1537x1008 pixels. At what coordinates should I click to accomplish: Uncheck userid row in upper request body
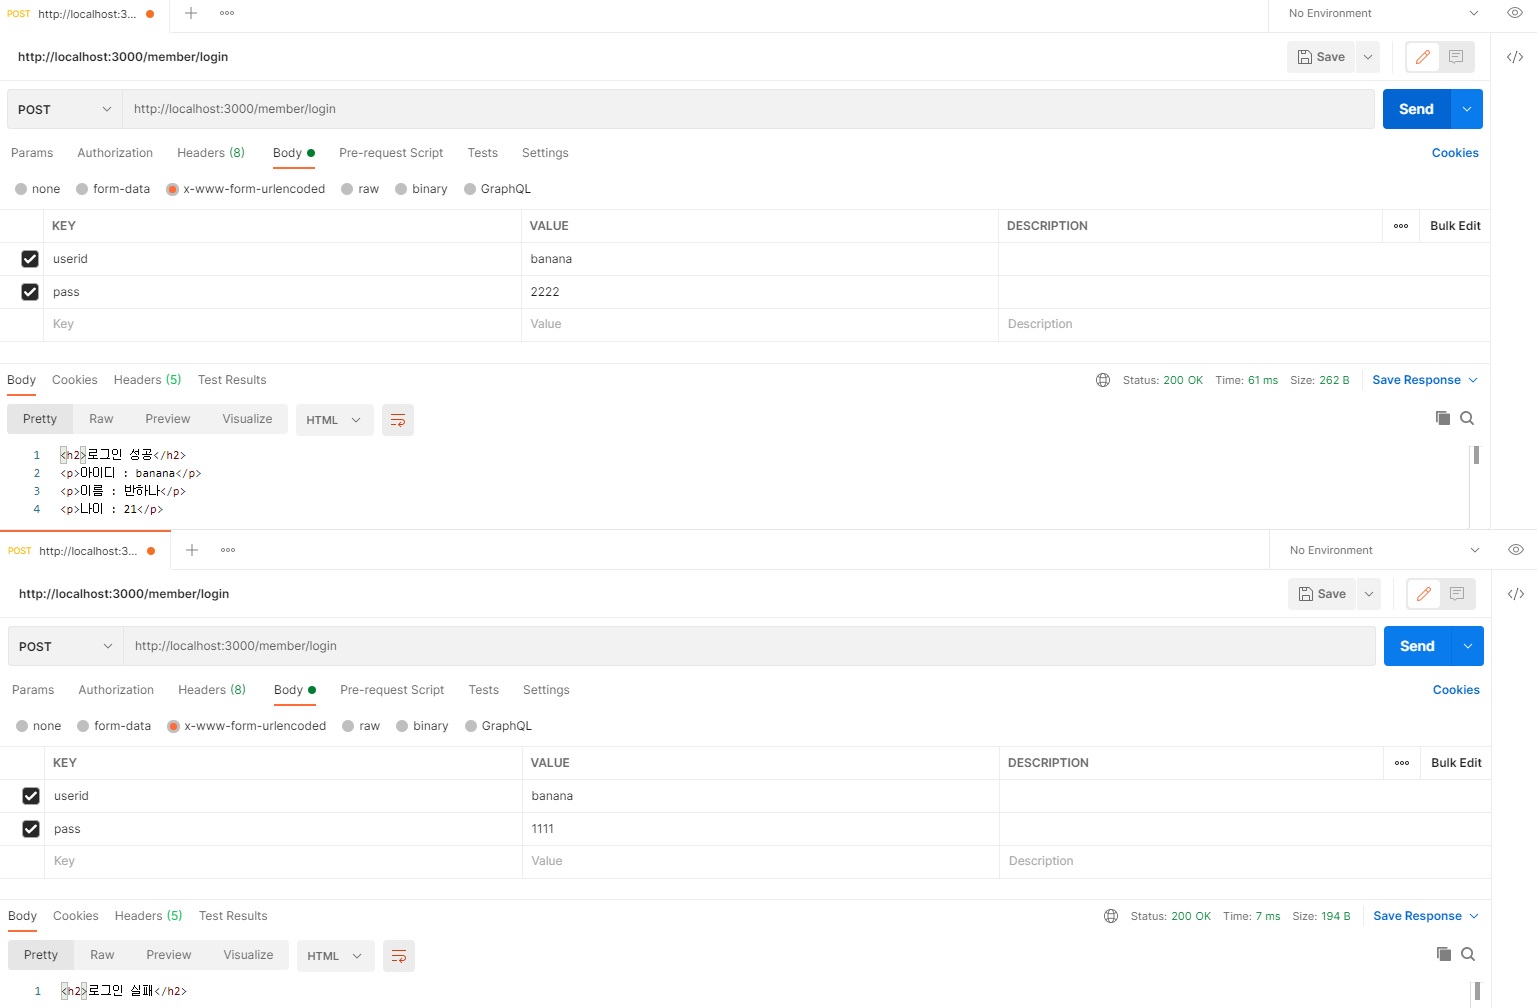pyautogui.click(x=30, y=259)
